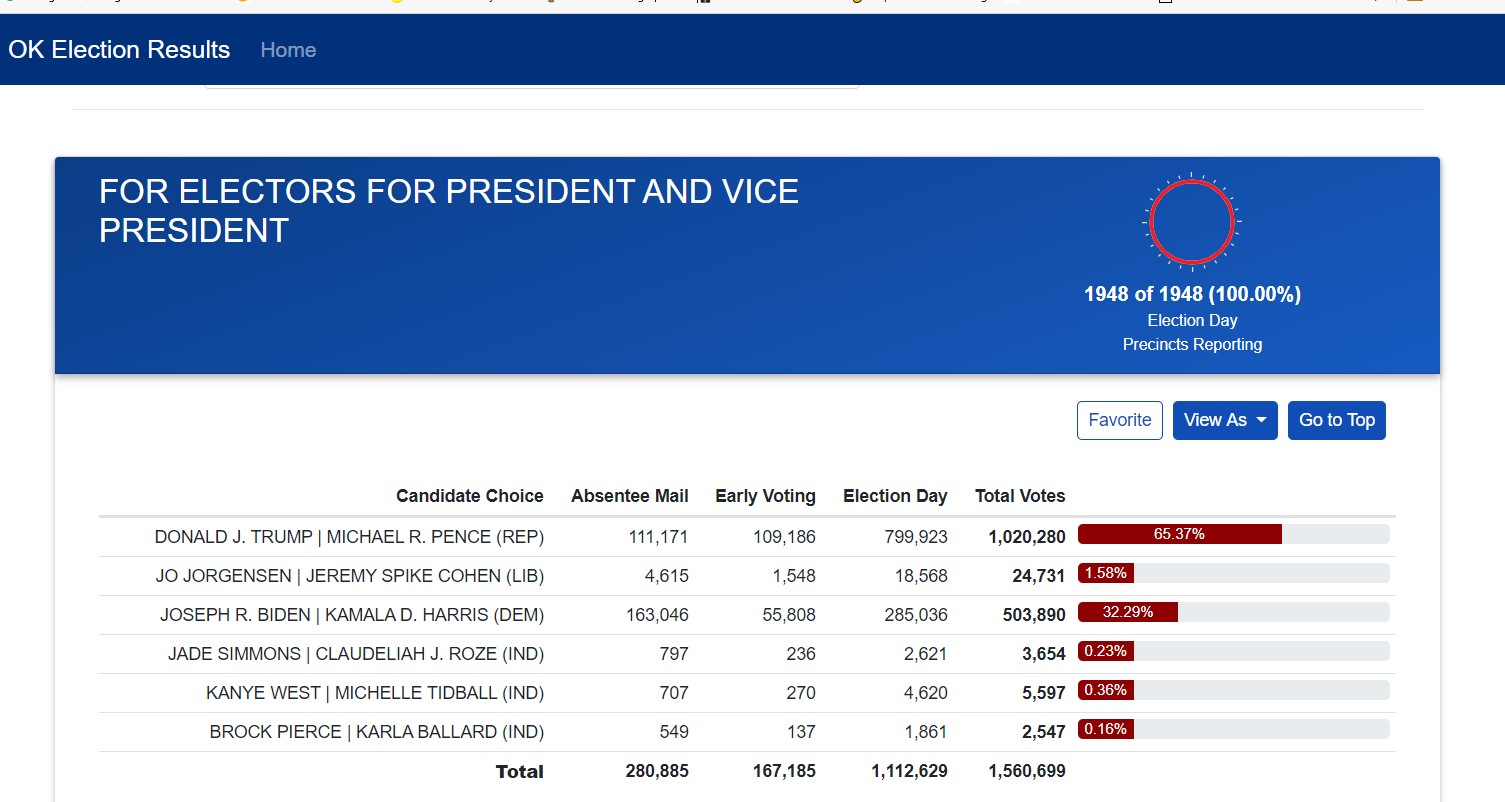1505x802 pixels.
Task: Click the Election Day column header
Action: pyautogui.click(x=895, y=496)
